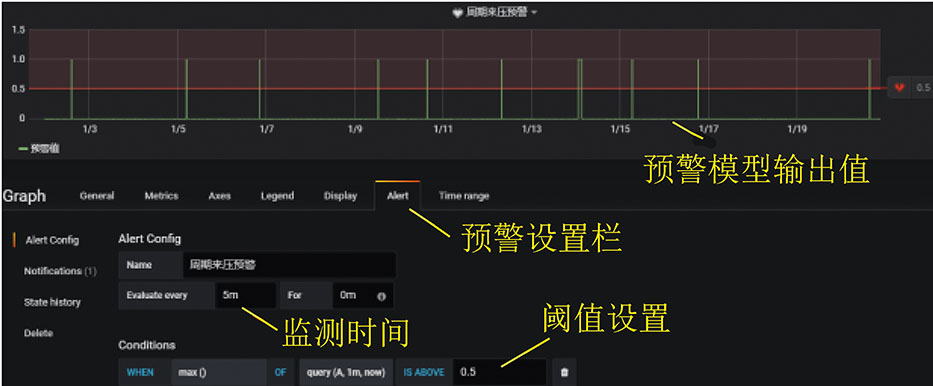
Task: Select the Display tab
Action: click(340, 196)
